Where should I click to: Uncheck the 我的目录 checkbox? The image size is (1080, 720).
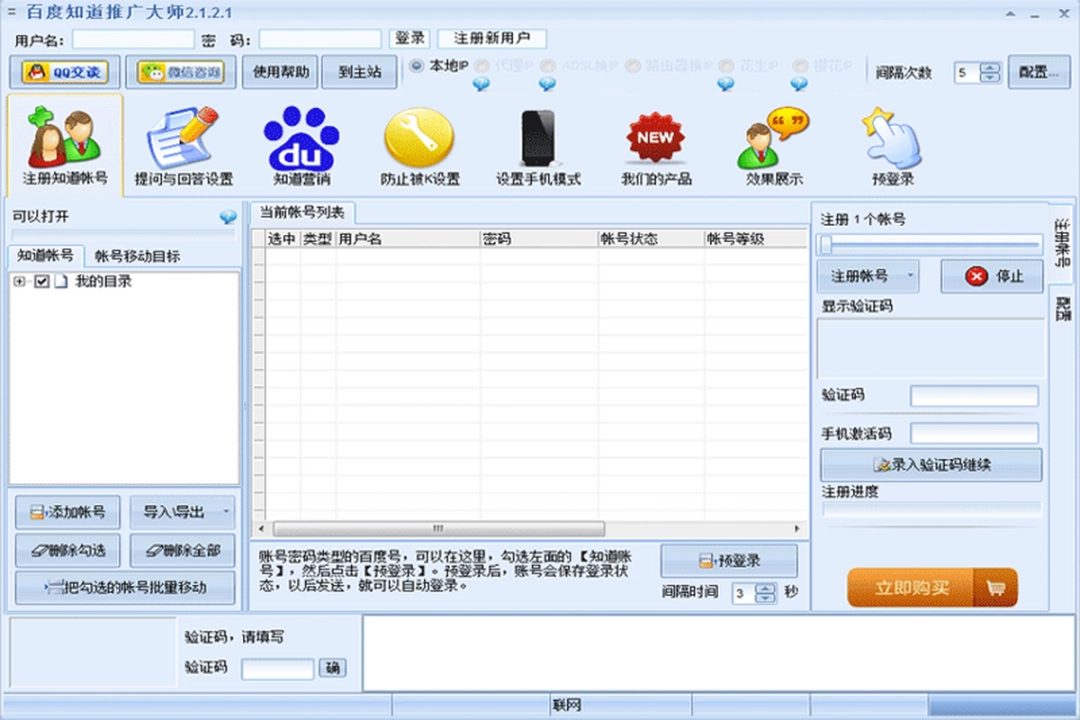click(x=41, y=281)
